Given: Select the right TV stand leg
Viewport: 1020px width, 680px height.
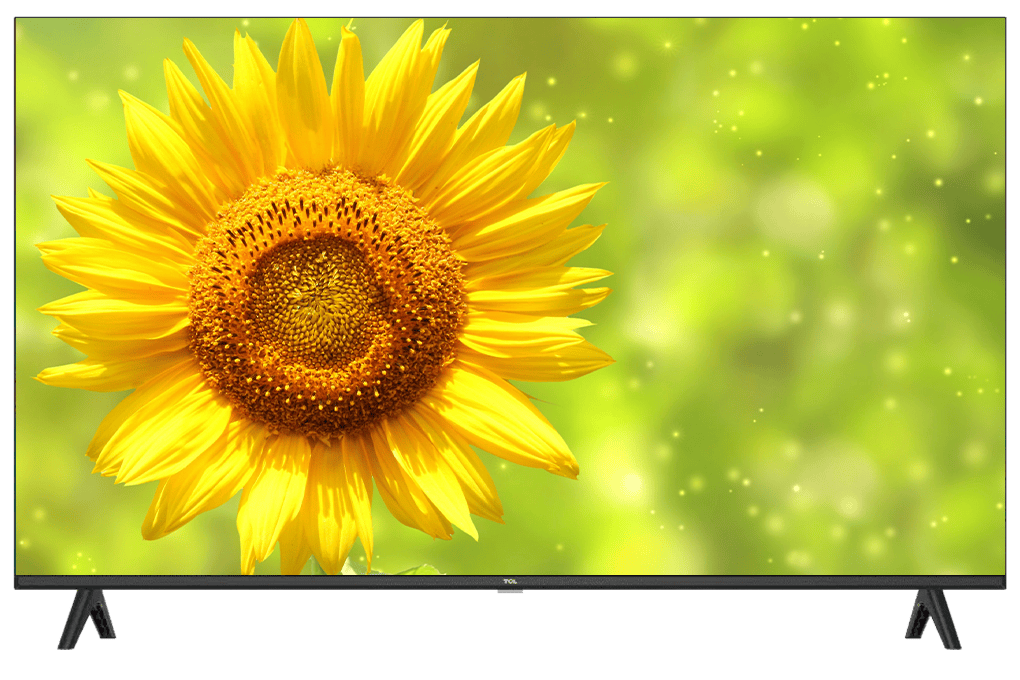Looking at the screenshot, I should pyautogui.click(x=932, y=617).
